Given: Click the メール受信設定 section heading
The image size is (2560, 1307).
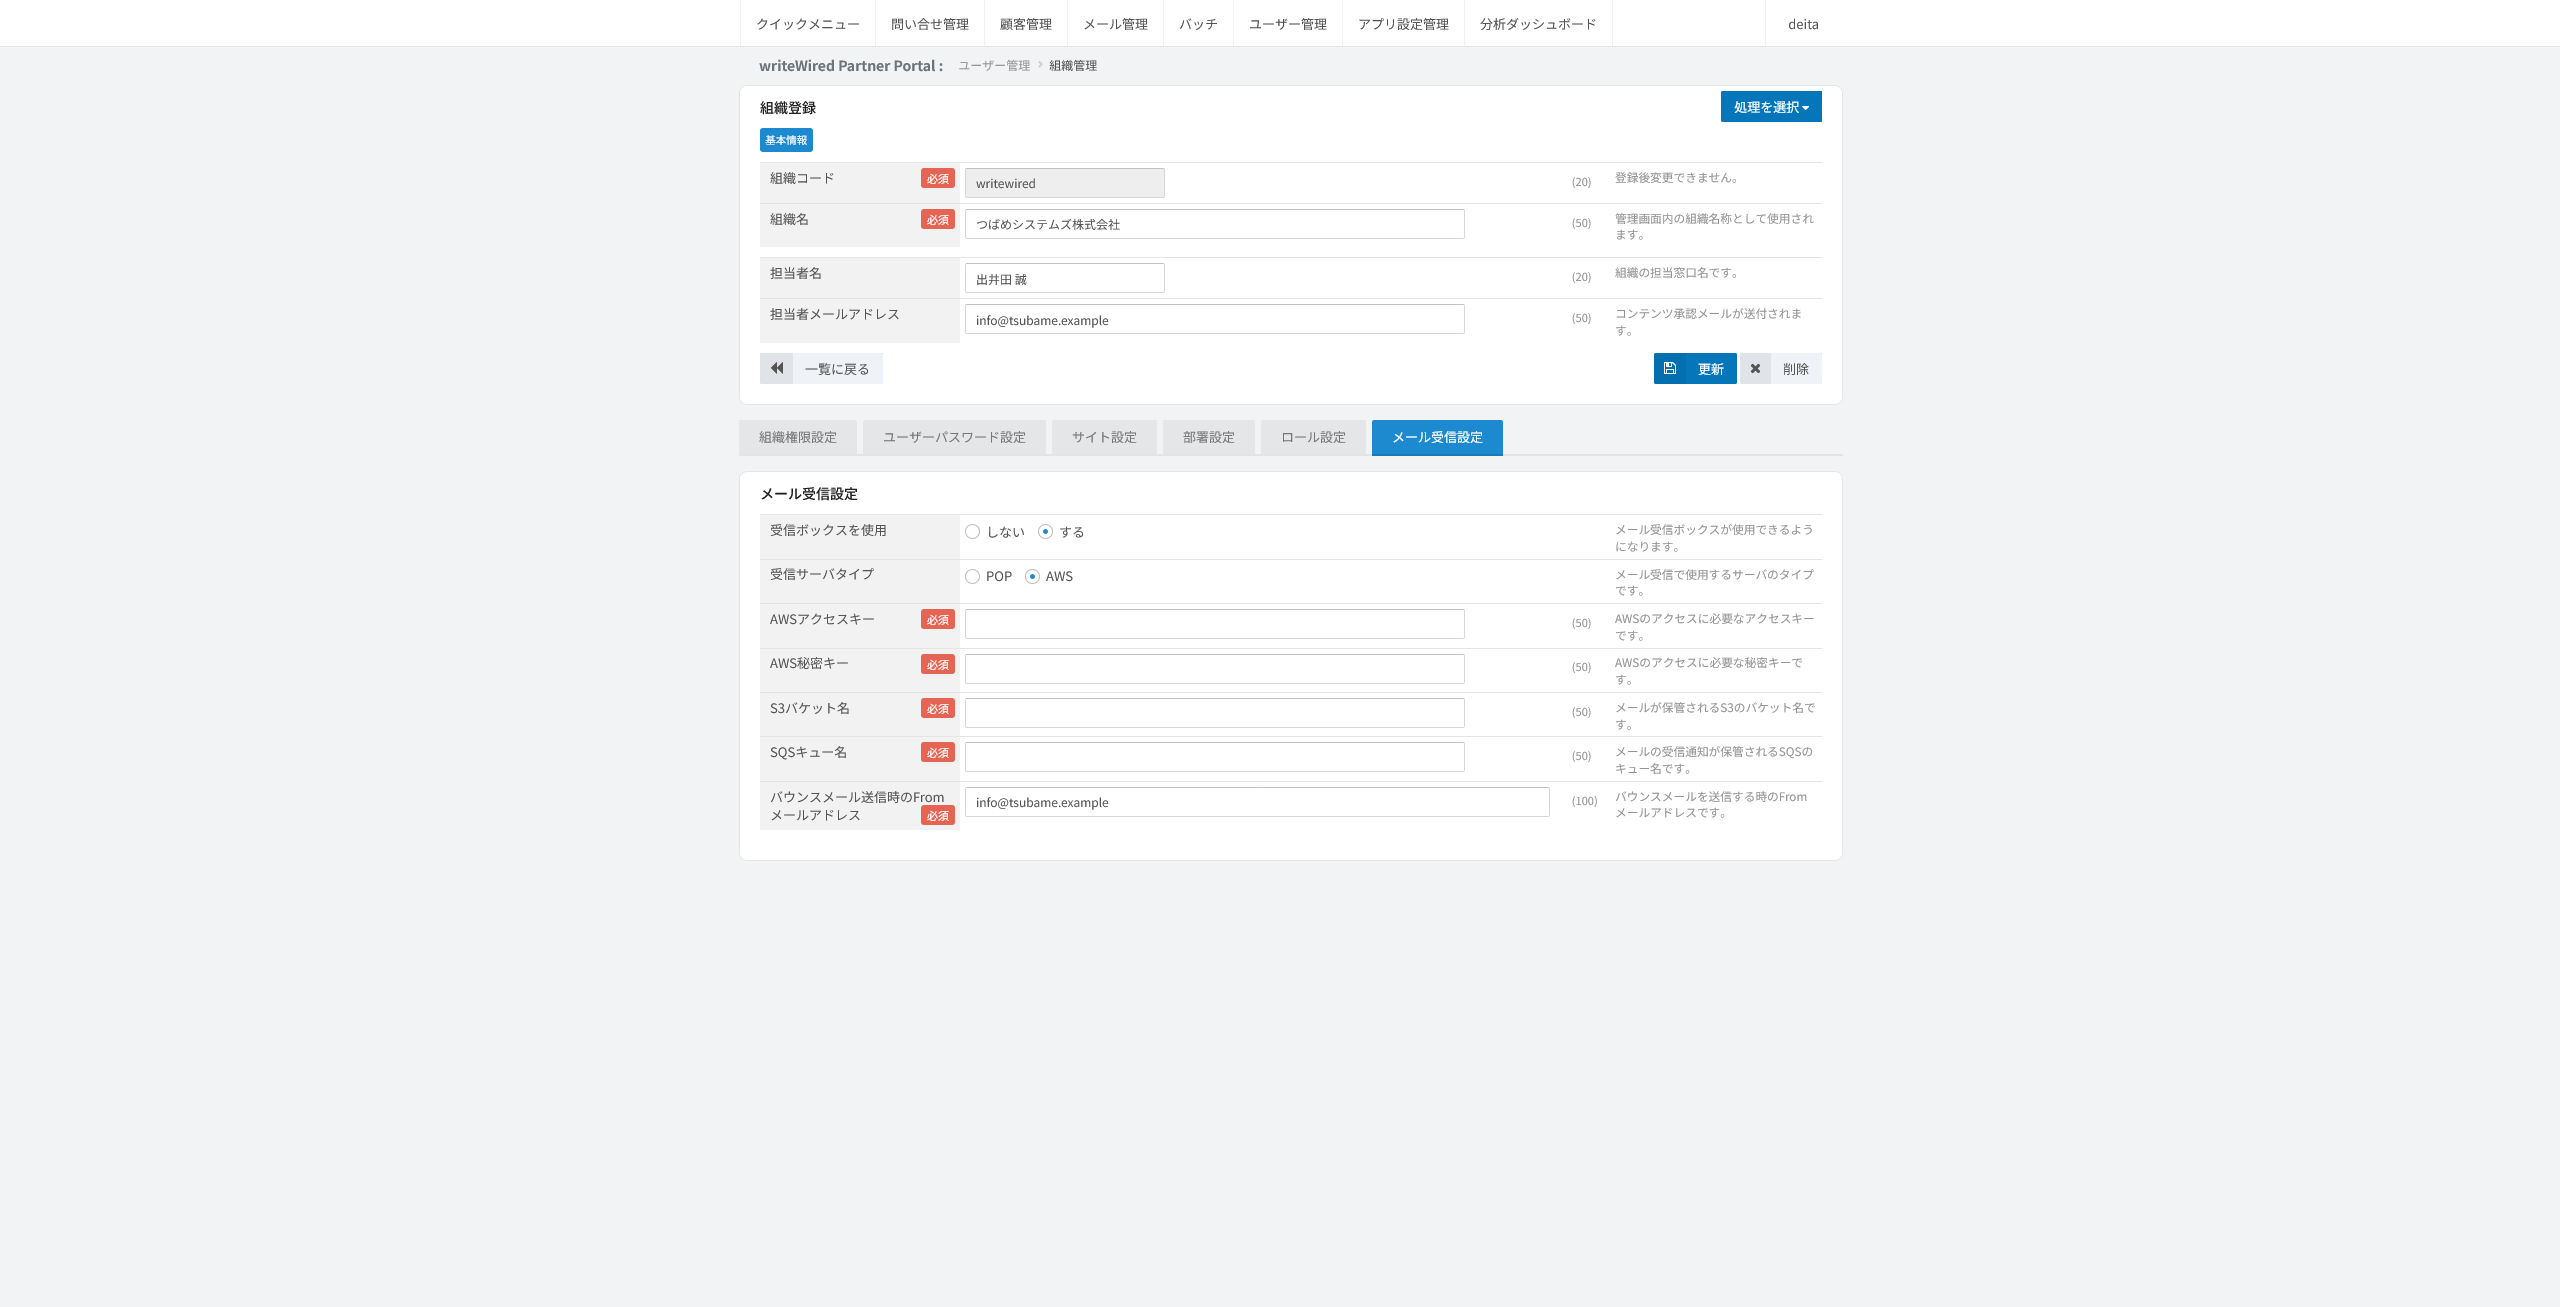Looking at the screenshot, I should click(x=809, y=494).
